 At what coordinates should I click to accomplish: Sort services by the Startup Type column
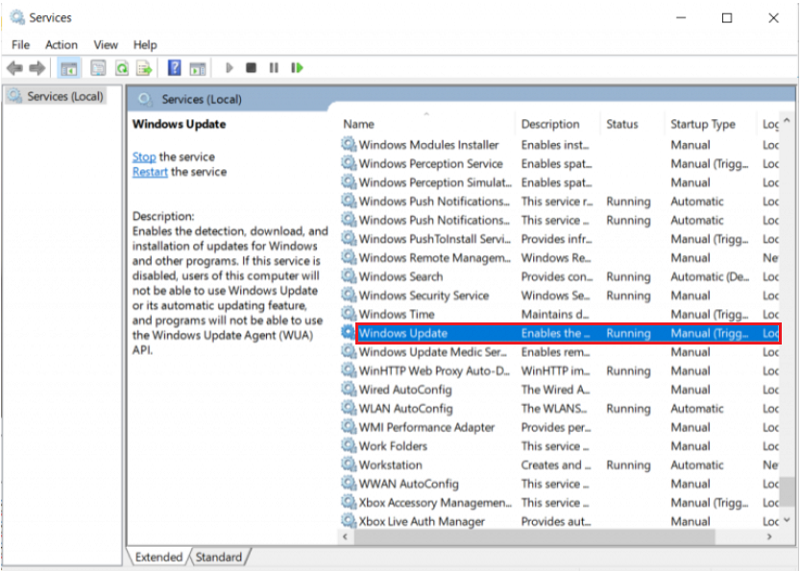coord(703,124)
